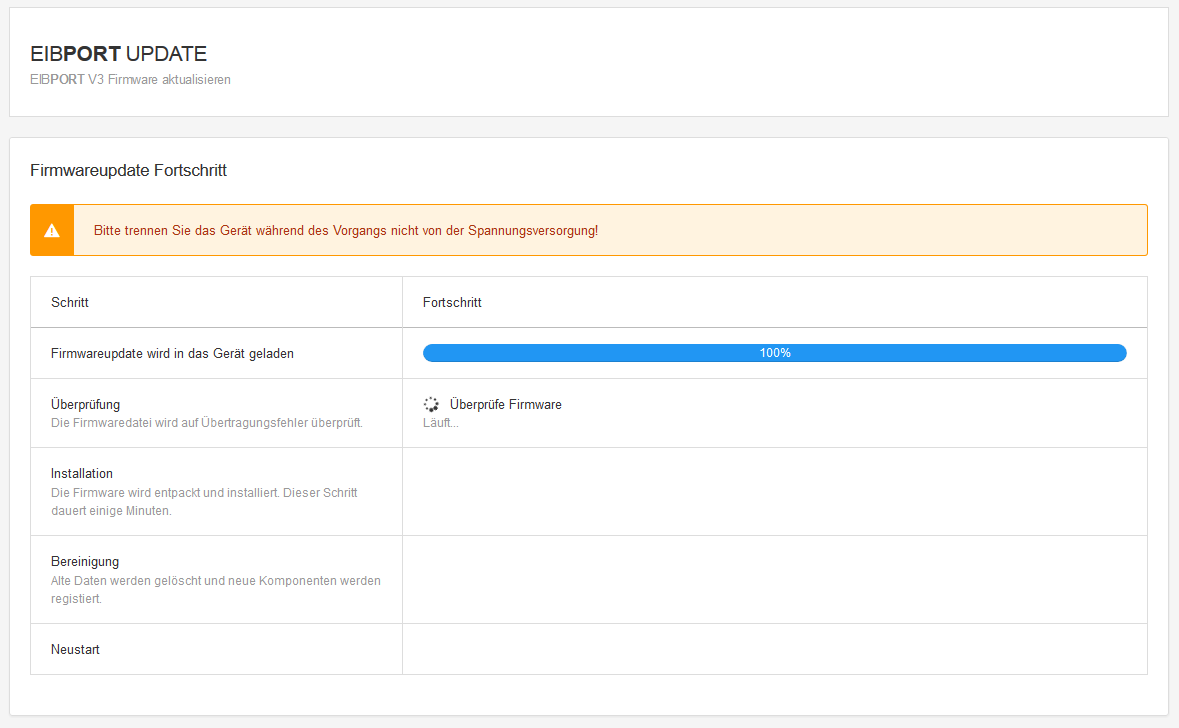Click the 'Überprüfung' step label
Image resolution: width=1179 pixels, height=728 pixels.
pos(86,405)
